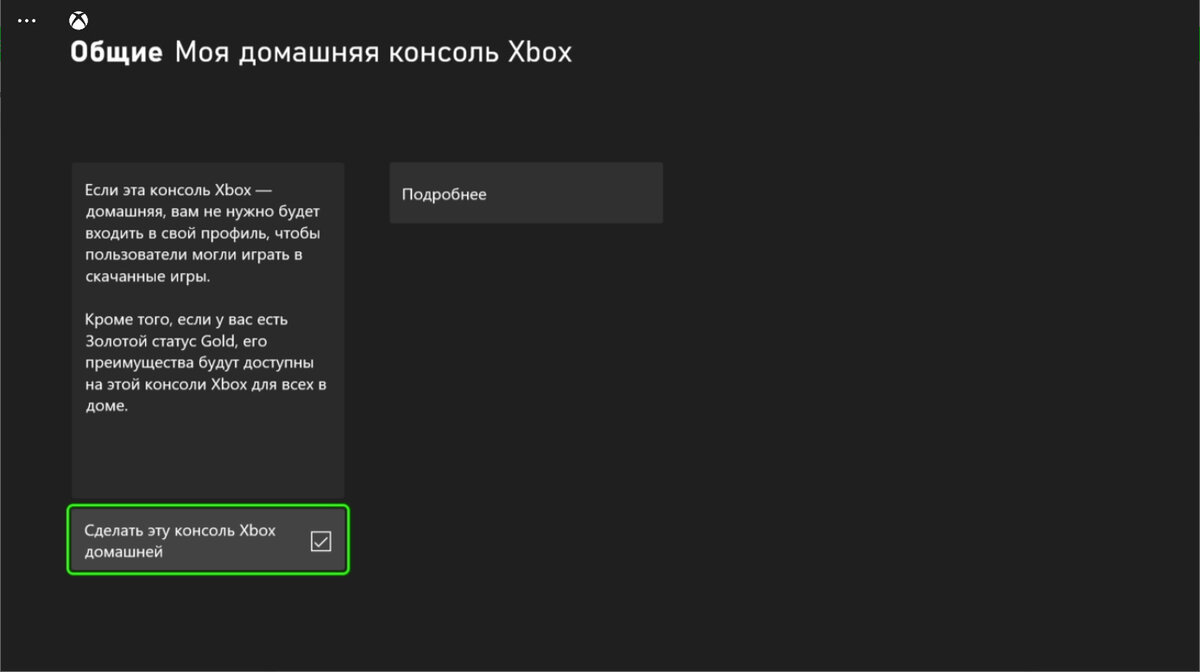
Task: Click the 'Моя домашняя консоль Xbox' title
Action: click(x=373, y=53)
